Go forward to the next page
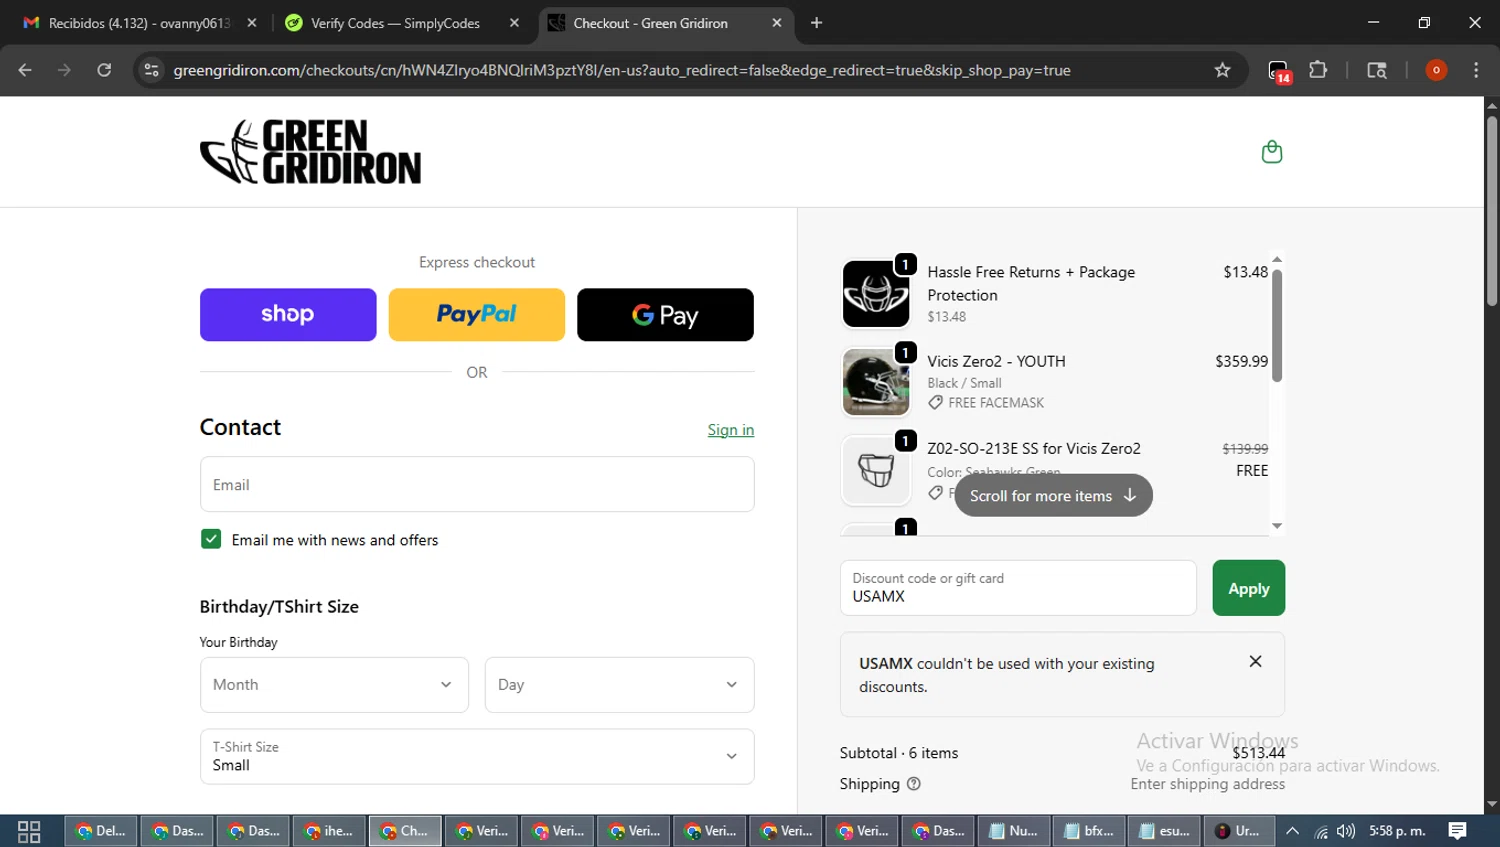 pyautogui.click(x=64, y=70)
